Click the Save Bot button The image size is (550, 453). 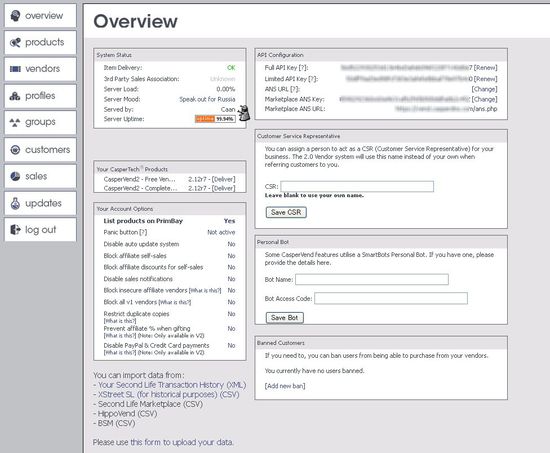(x=284, y=318)
